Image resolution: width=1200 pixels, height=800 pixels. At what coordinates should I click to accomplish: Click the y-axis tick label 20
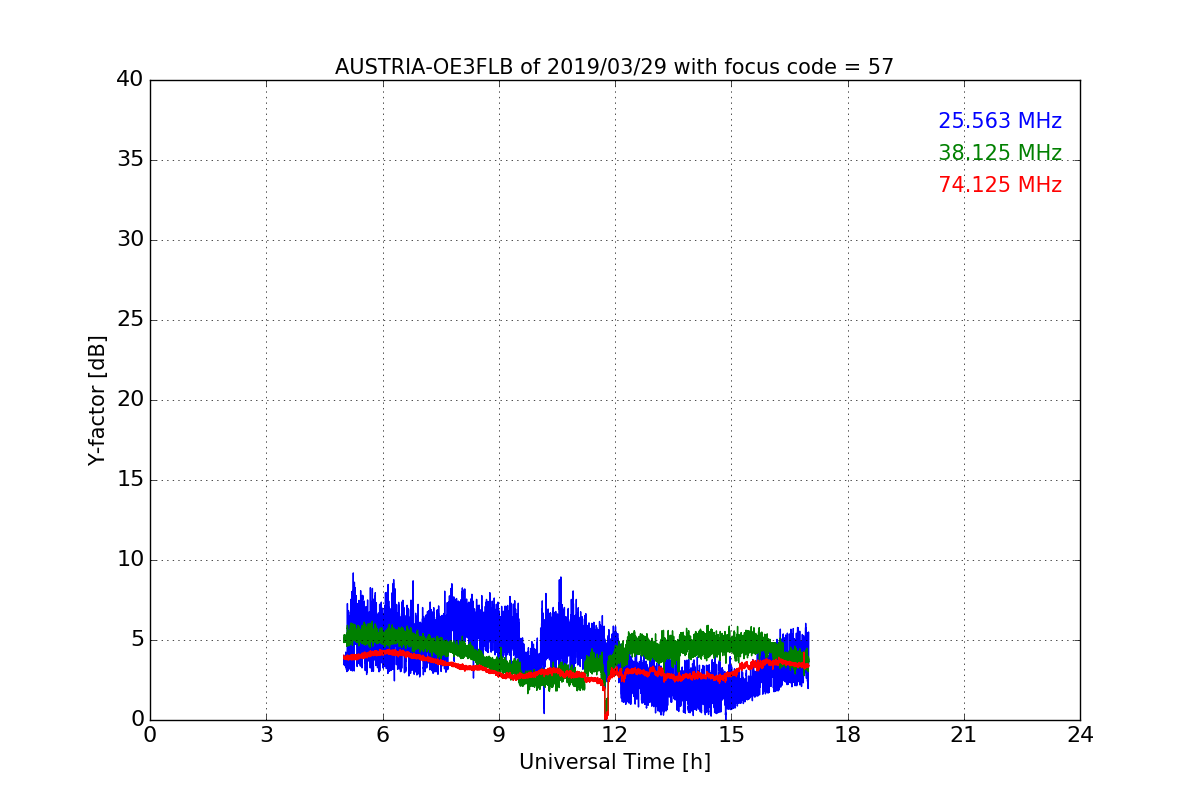coord(130,400)
